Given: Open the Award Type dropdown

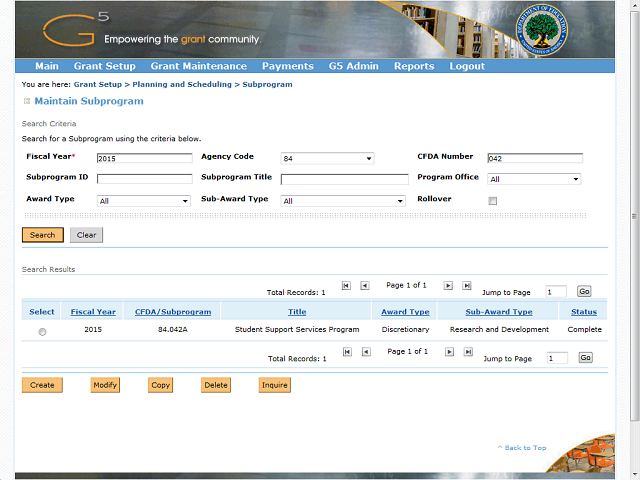Looking at the screenshot, I should [144, 201].
